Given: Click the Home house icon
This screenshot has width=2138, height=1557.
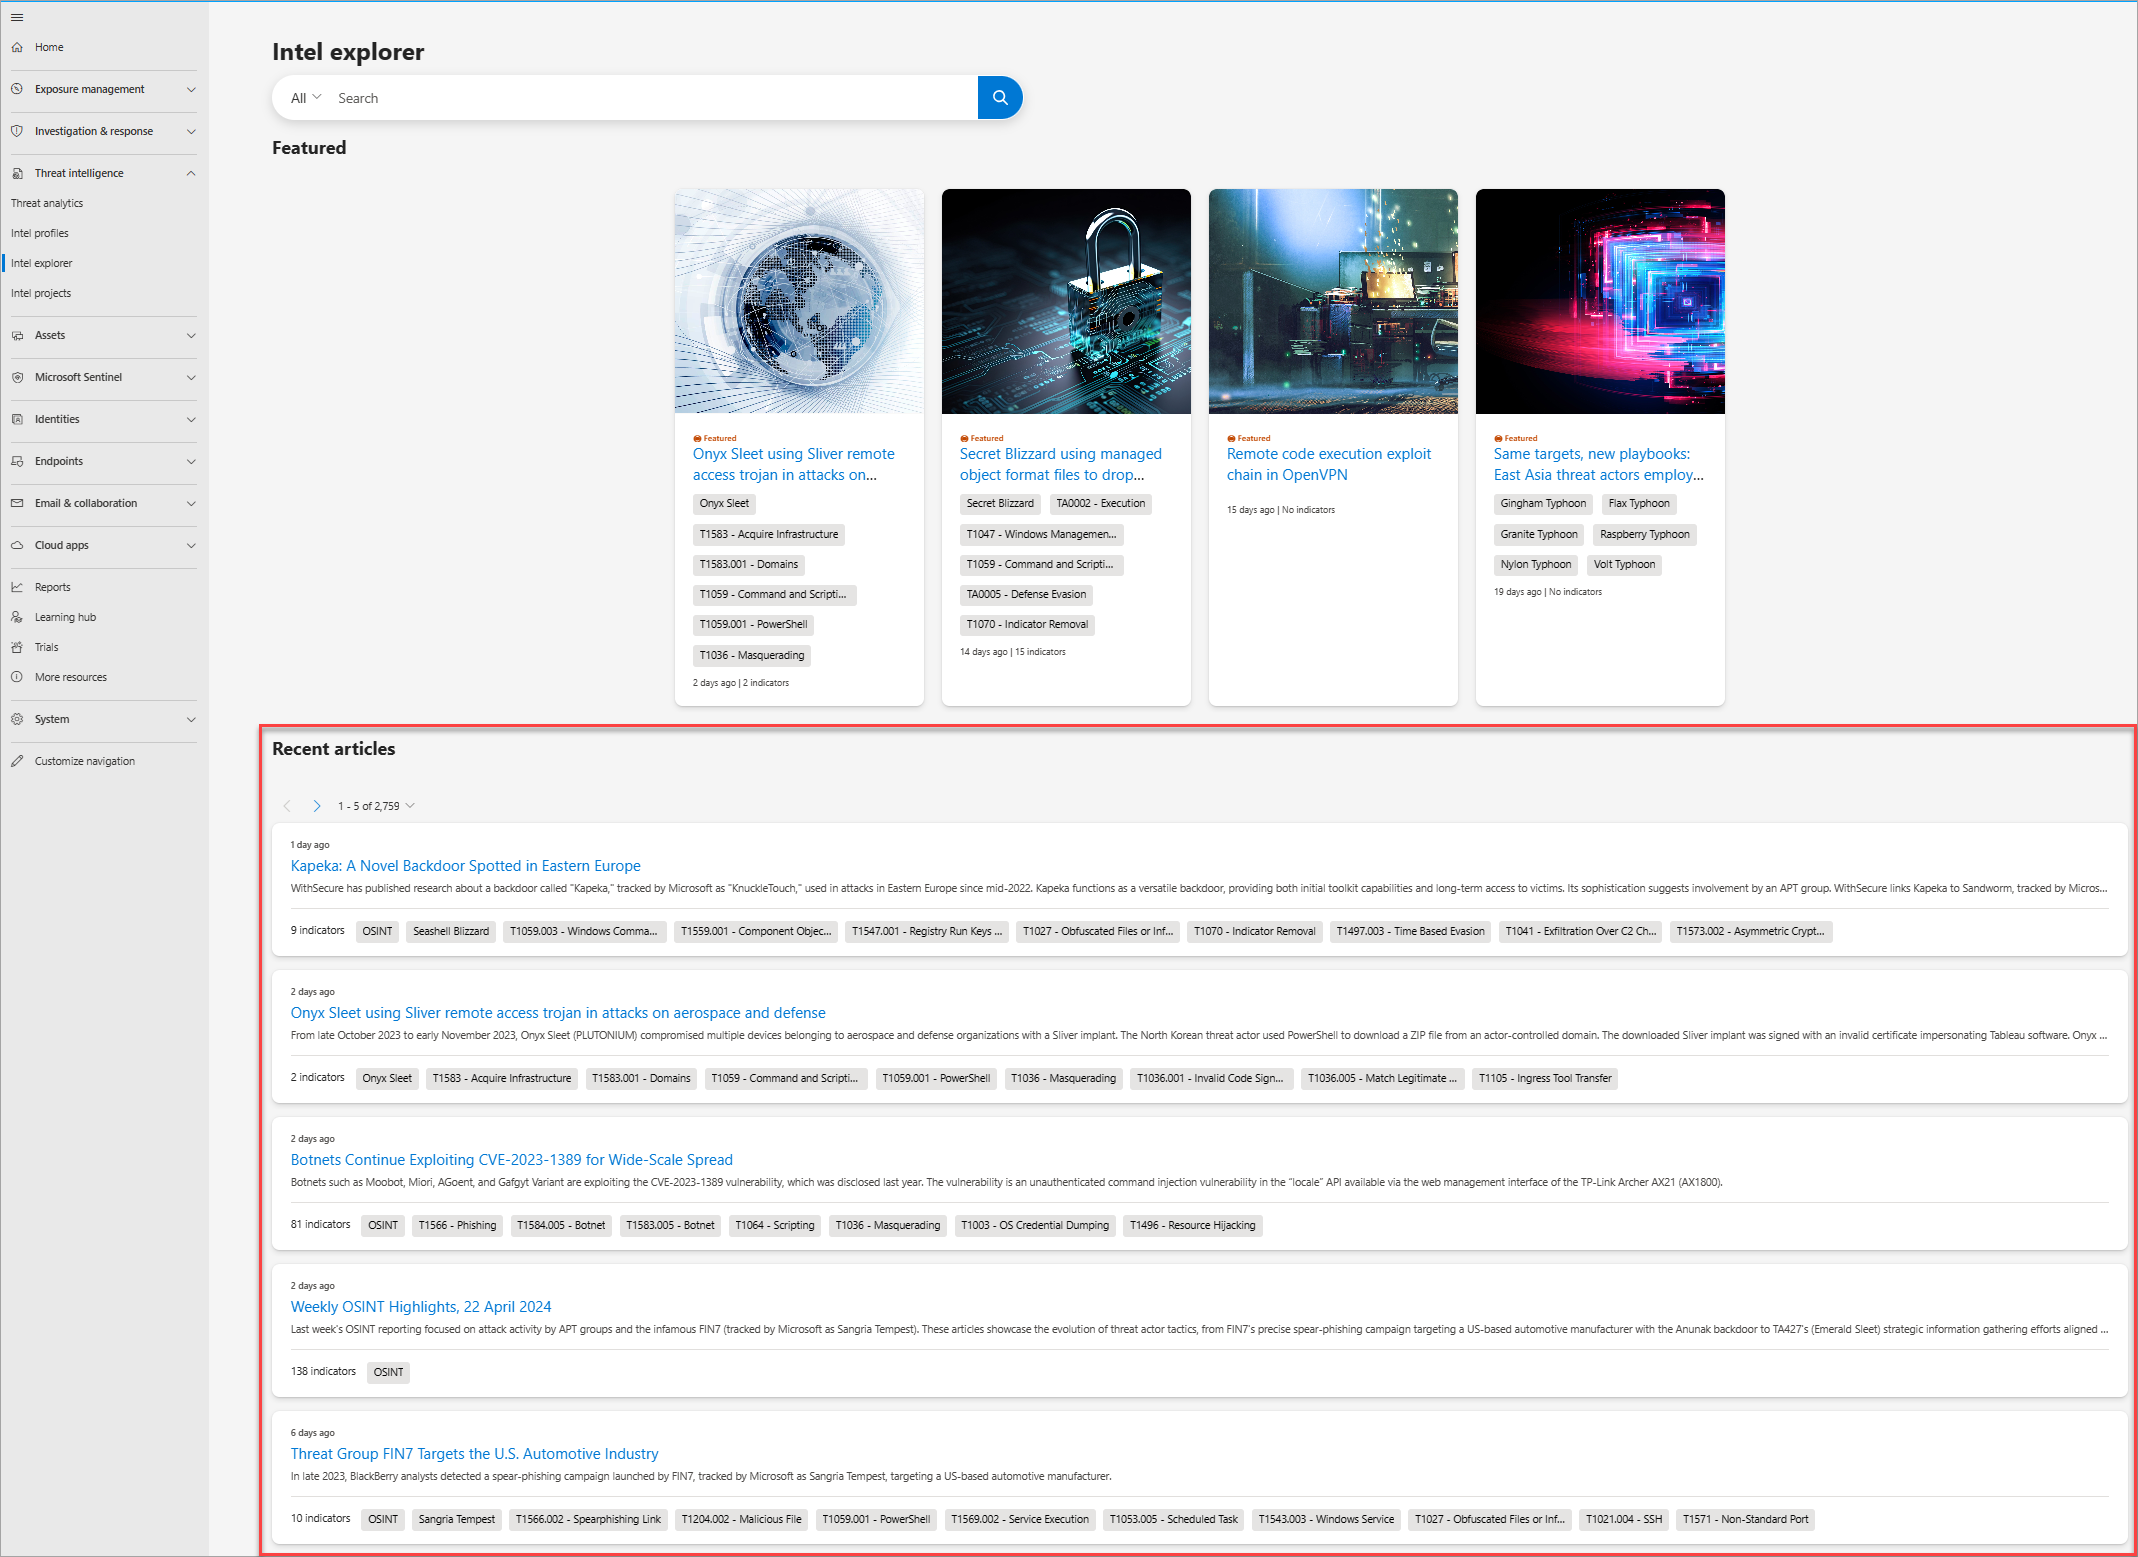Looking at the screenshot, I should pos(17,47).
